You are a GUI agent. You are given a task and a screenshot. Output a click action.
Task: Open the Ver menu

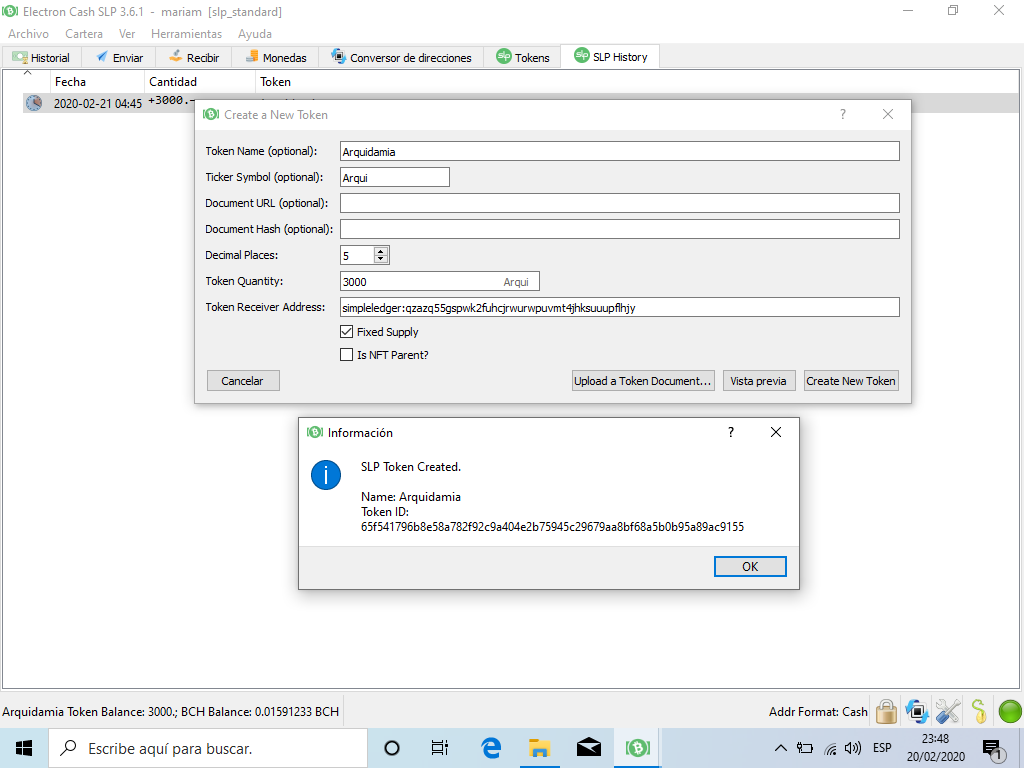(x=127, y=33)
